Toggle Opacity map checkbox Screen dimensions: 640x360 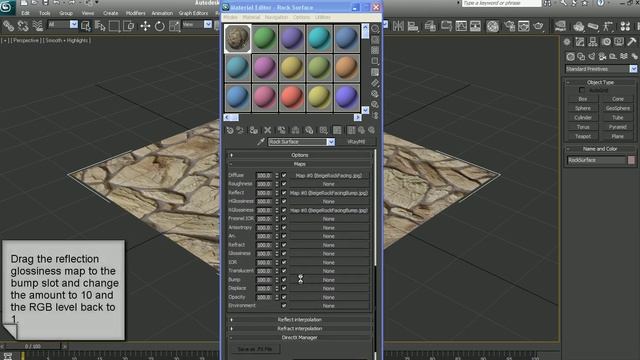[284, 297]
